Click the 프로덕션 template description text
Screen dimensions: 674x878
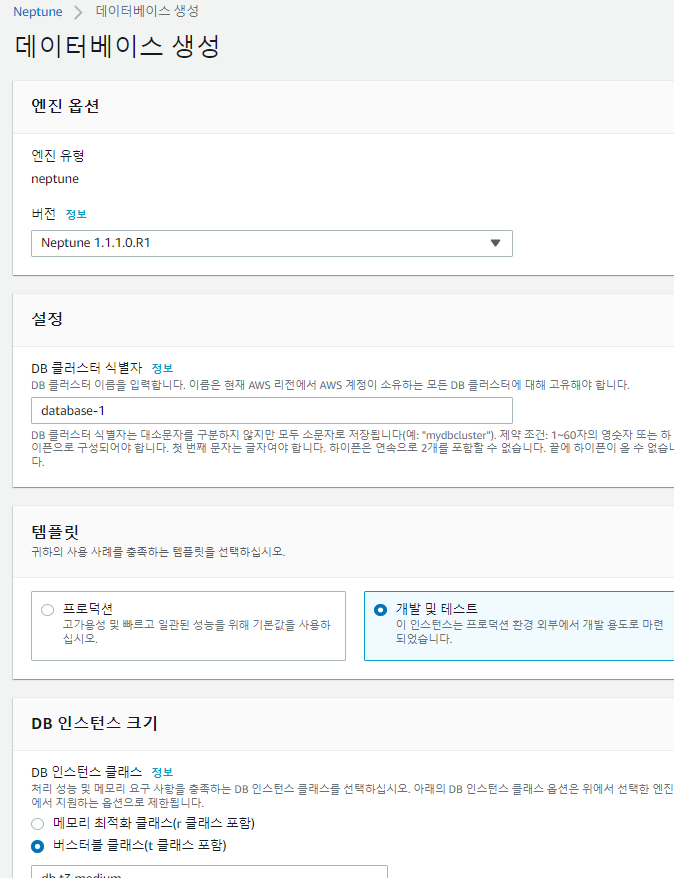tap(196, 631)
